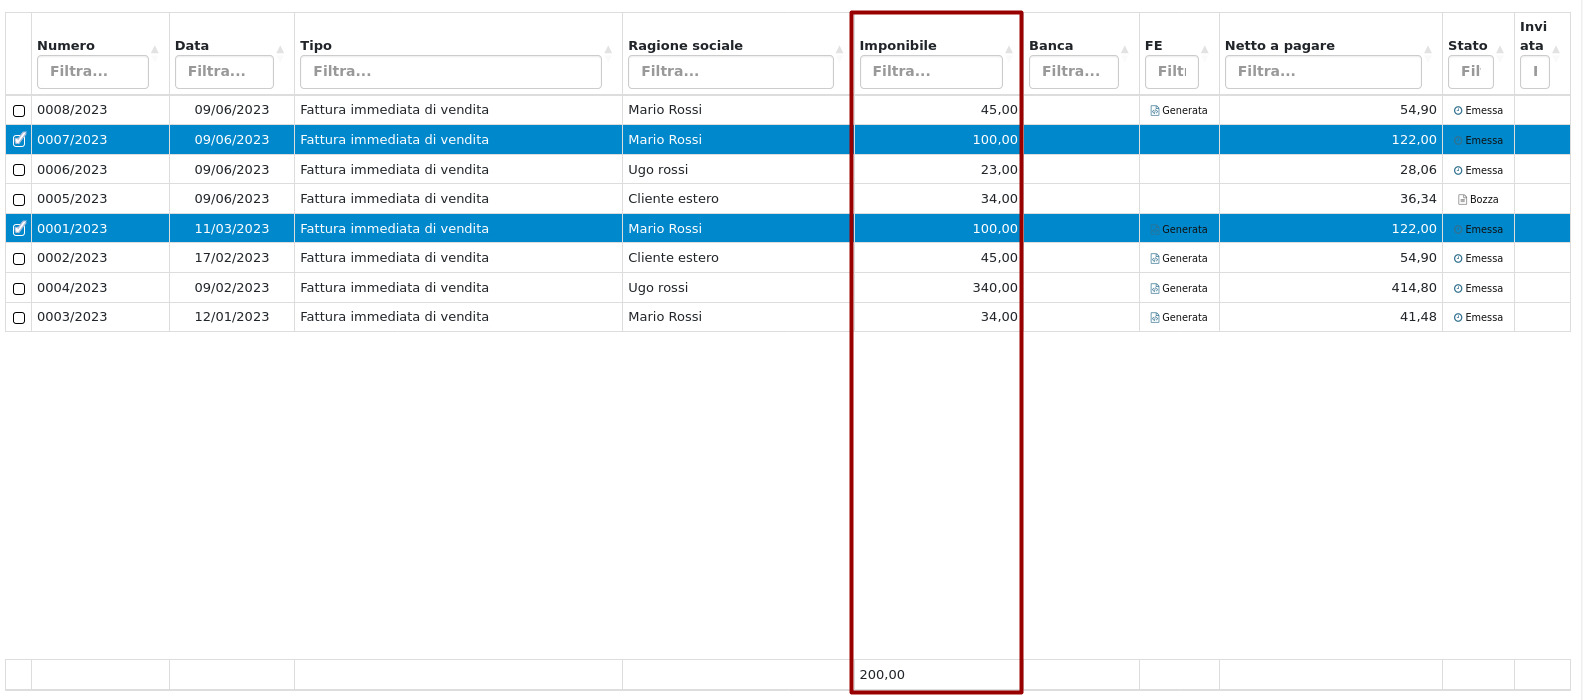Uncheck the checkbox for invoice 0007/2023
The image size is (1583, 700).
coord(19,141)
